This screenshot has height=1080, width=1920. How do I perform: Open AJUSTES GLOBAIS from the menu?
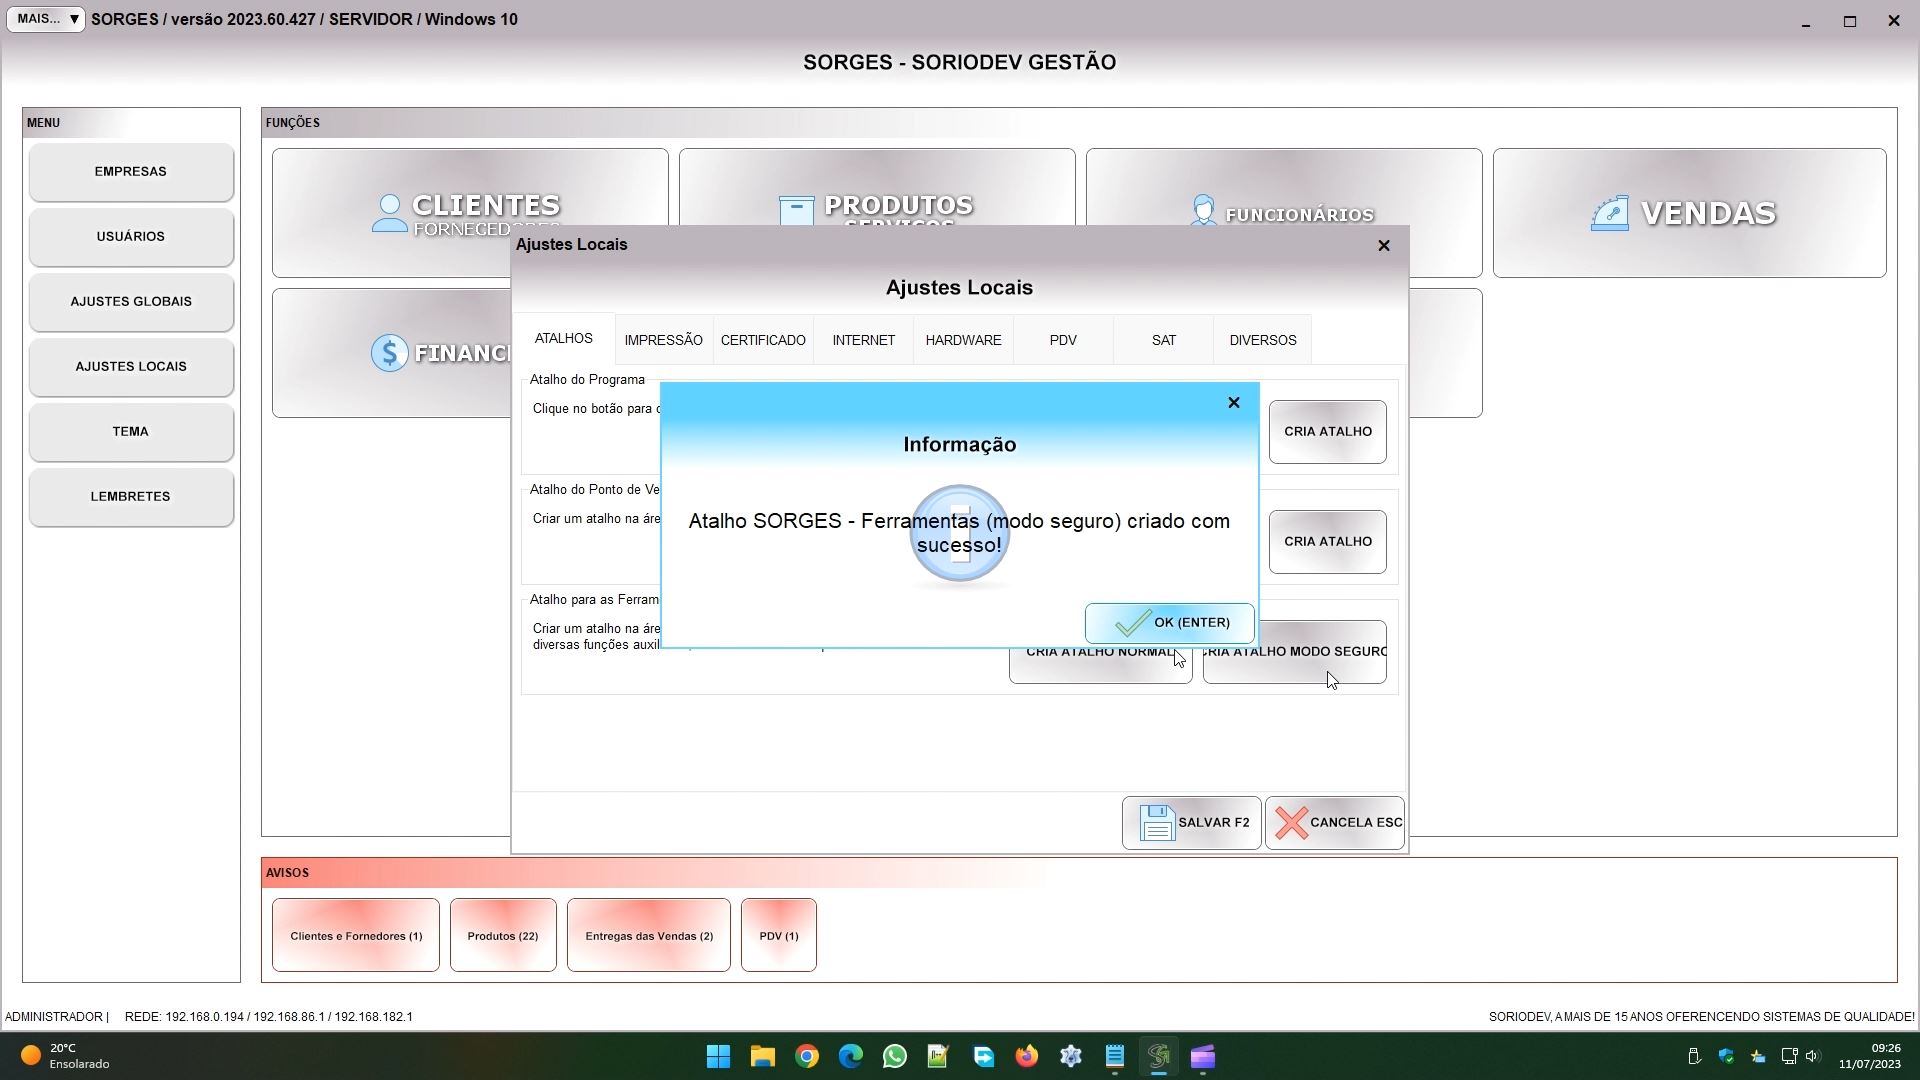[x=131, y=302]
